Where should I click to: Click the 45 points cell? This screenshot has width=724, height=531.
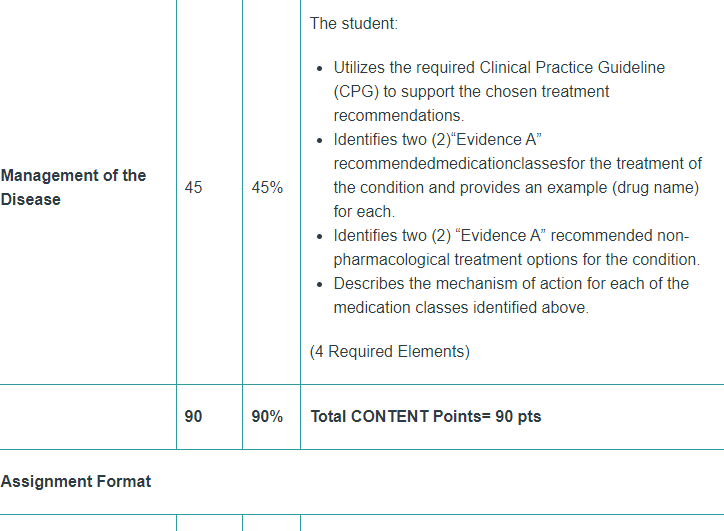(193, 187)
